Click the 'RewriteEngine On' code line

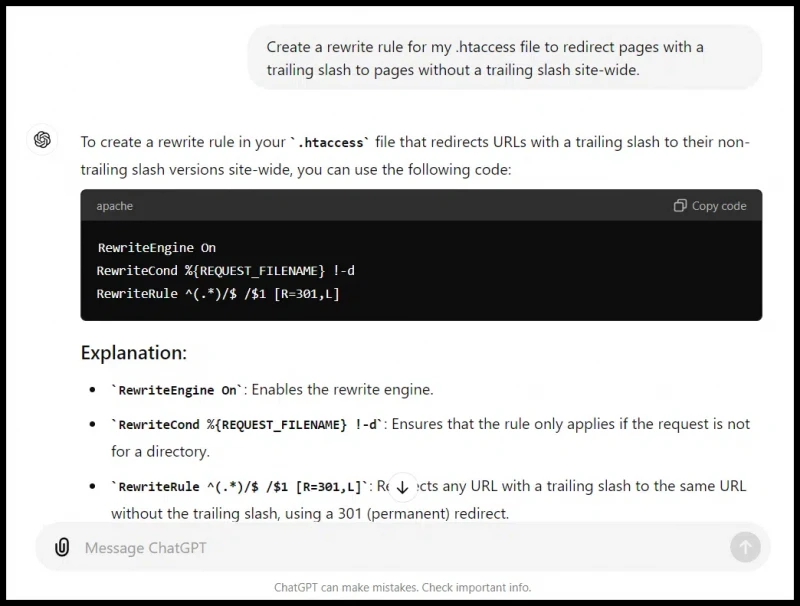point(157,248)
